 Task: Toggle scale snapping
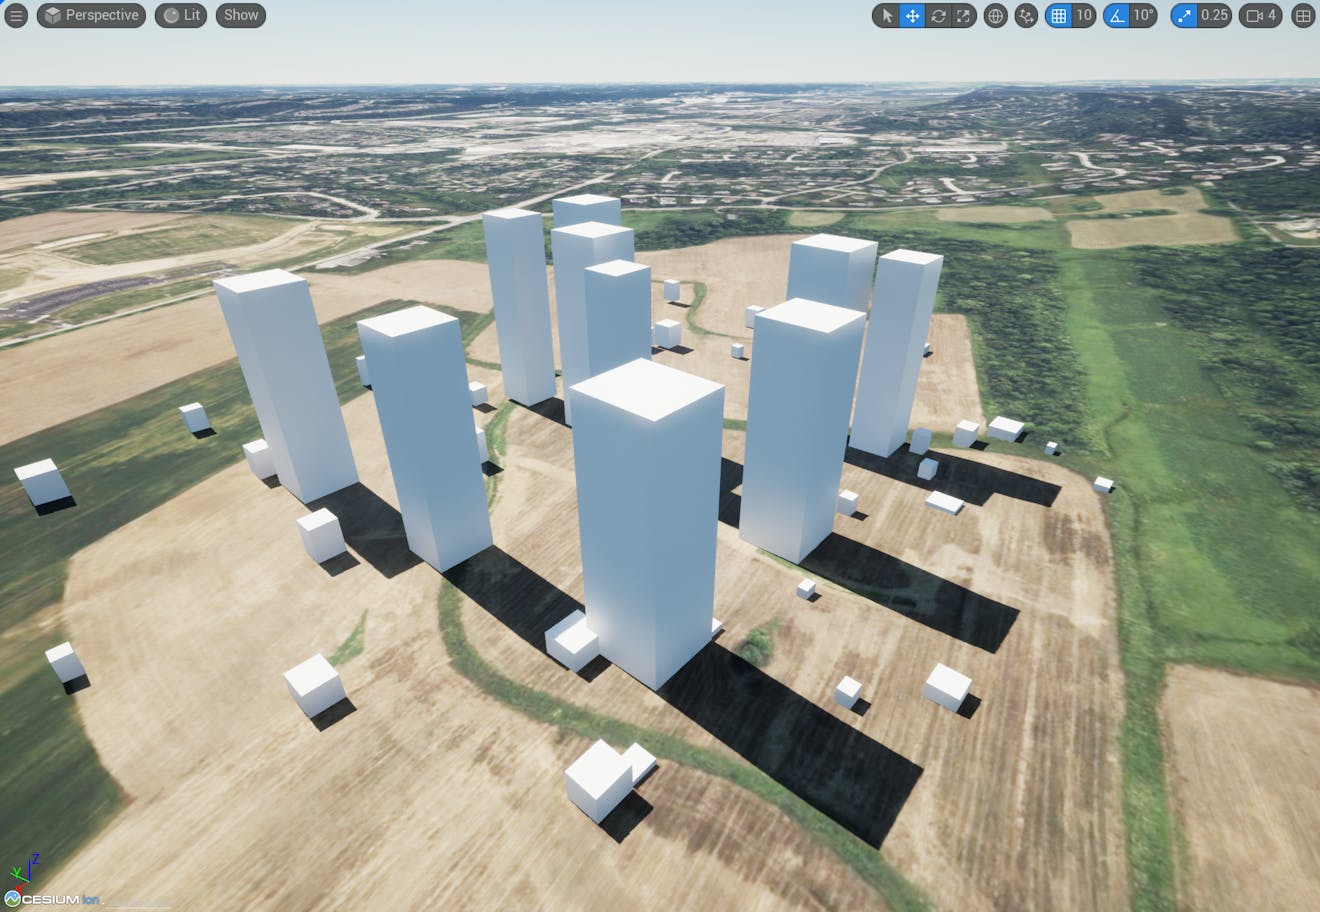1183,16
